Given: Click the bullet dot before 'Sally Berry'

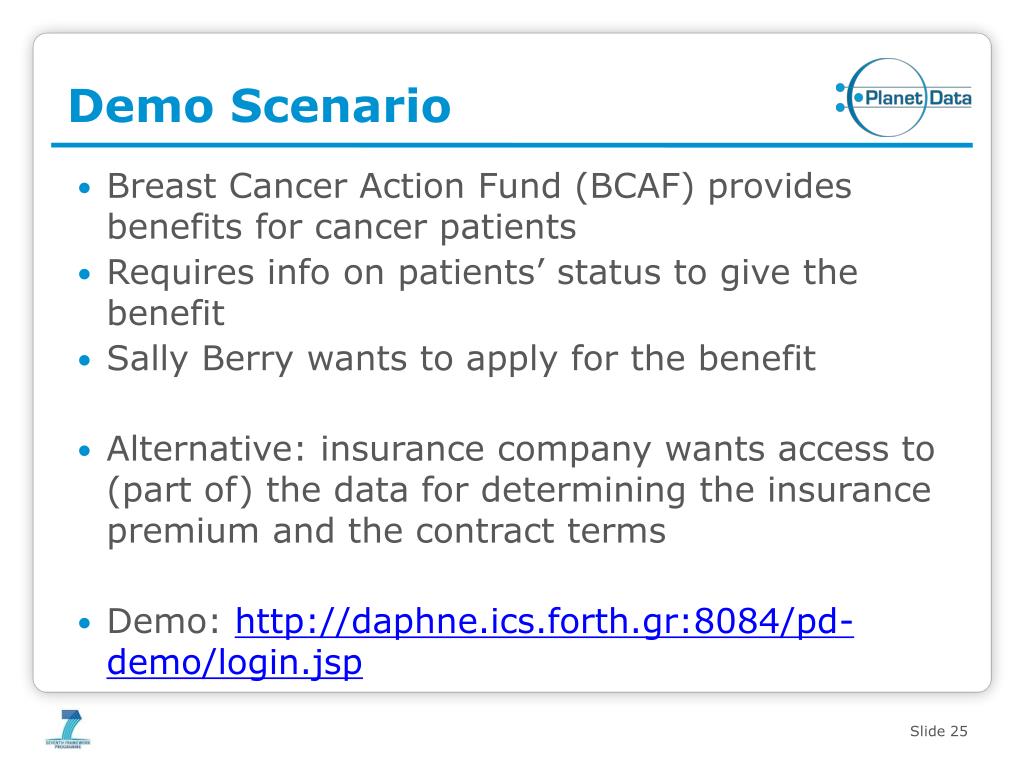Looking at the screenshot, I should pos(84,360).
